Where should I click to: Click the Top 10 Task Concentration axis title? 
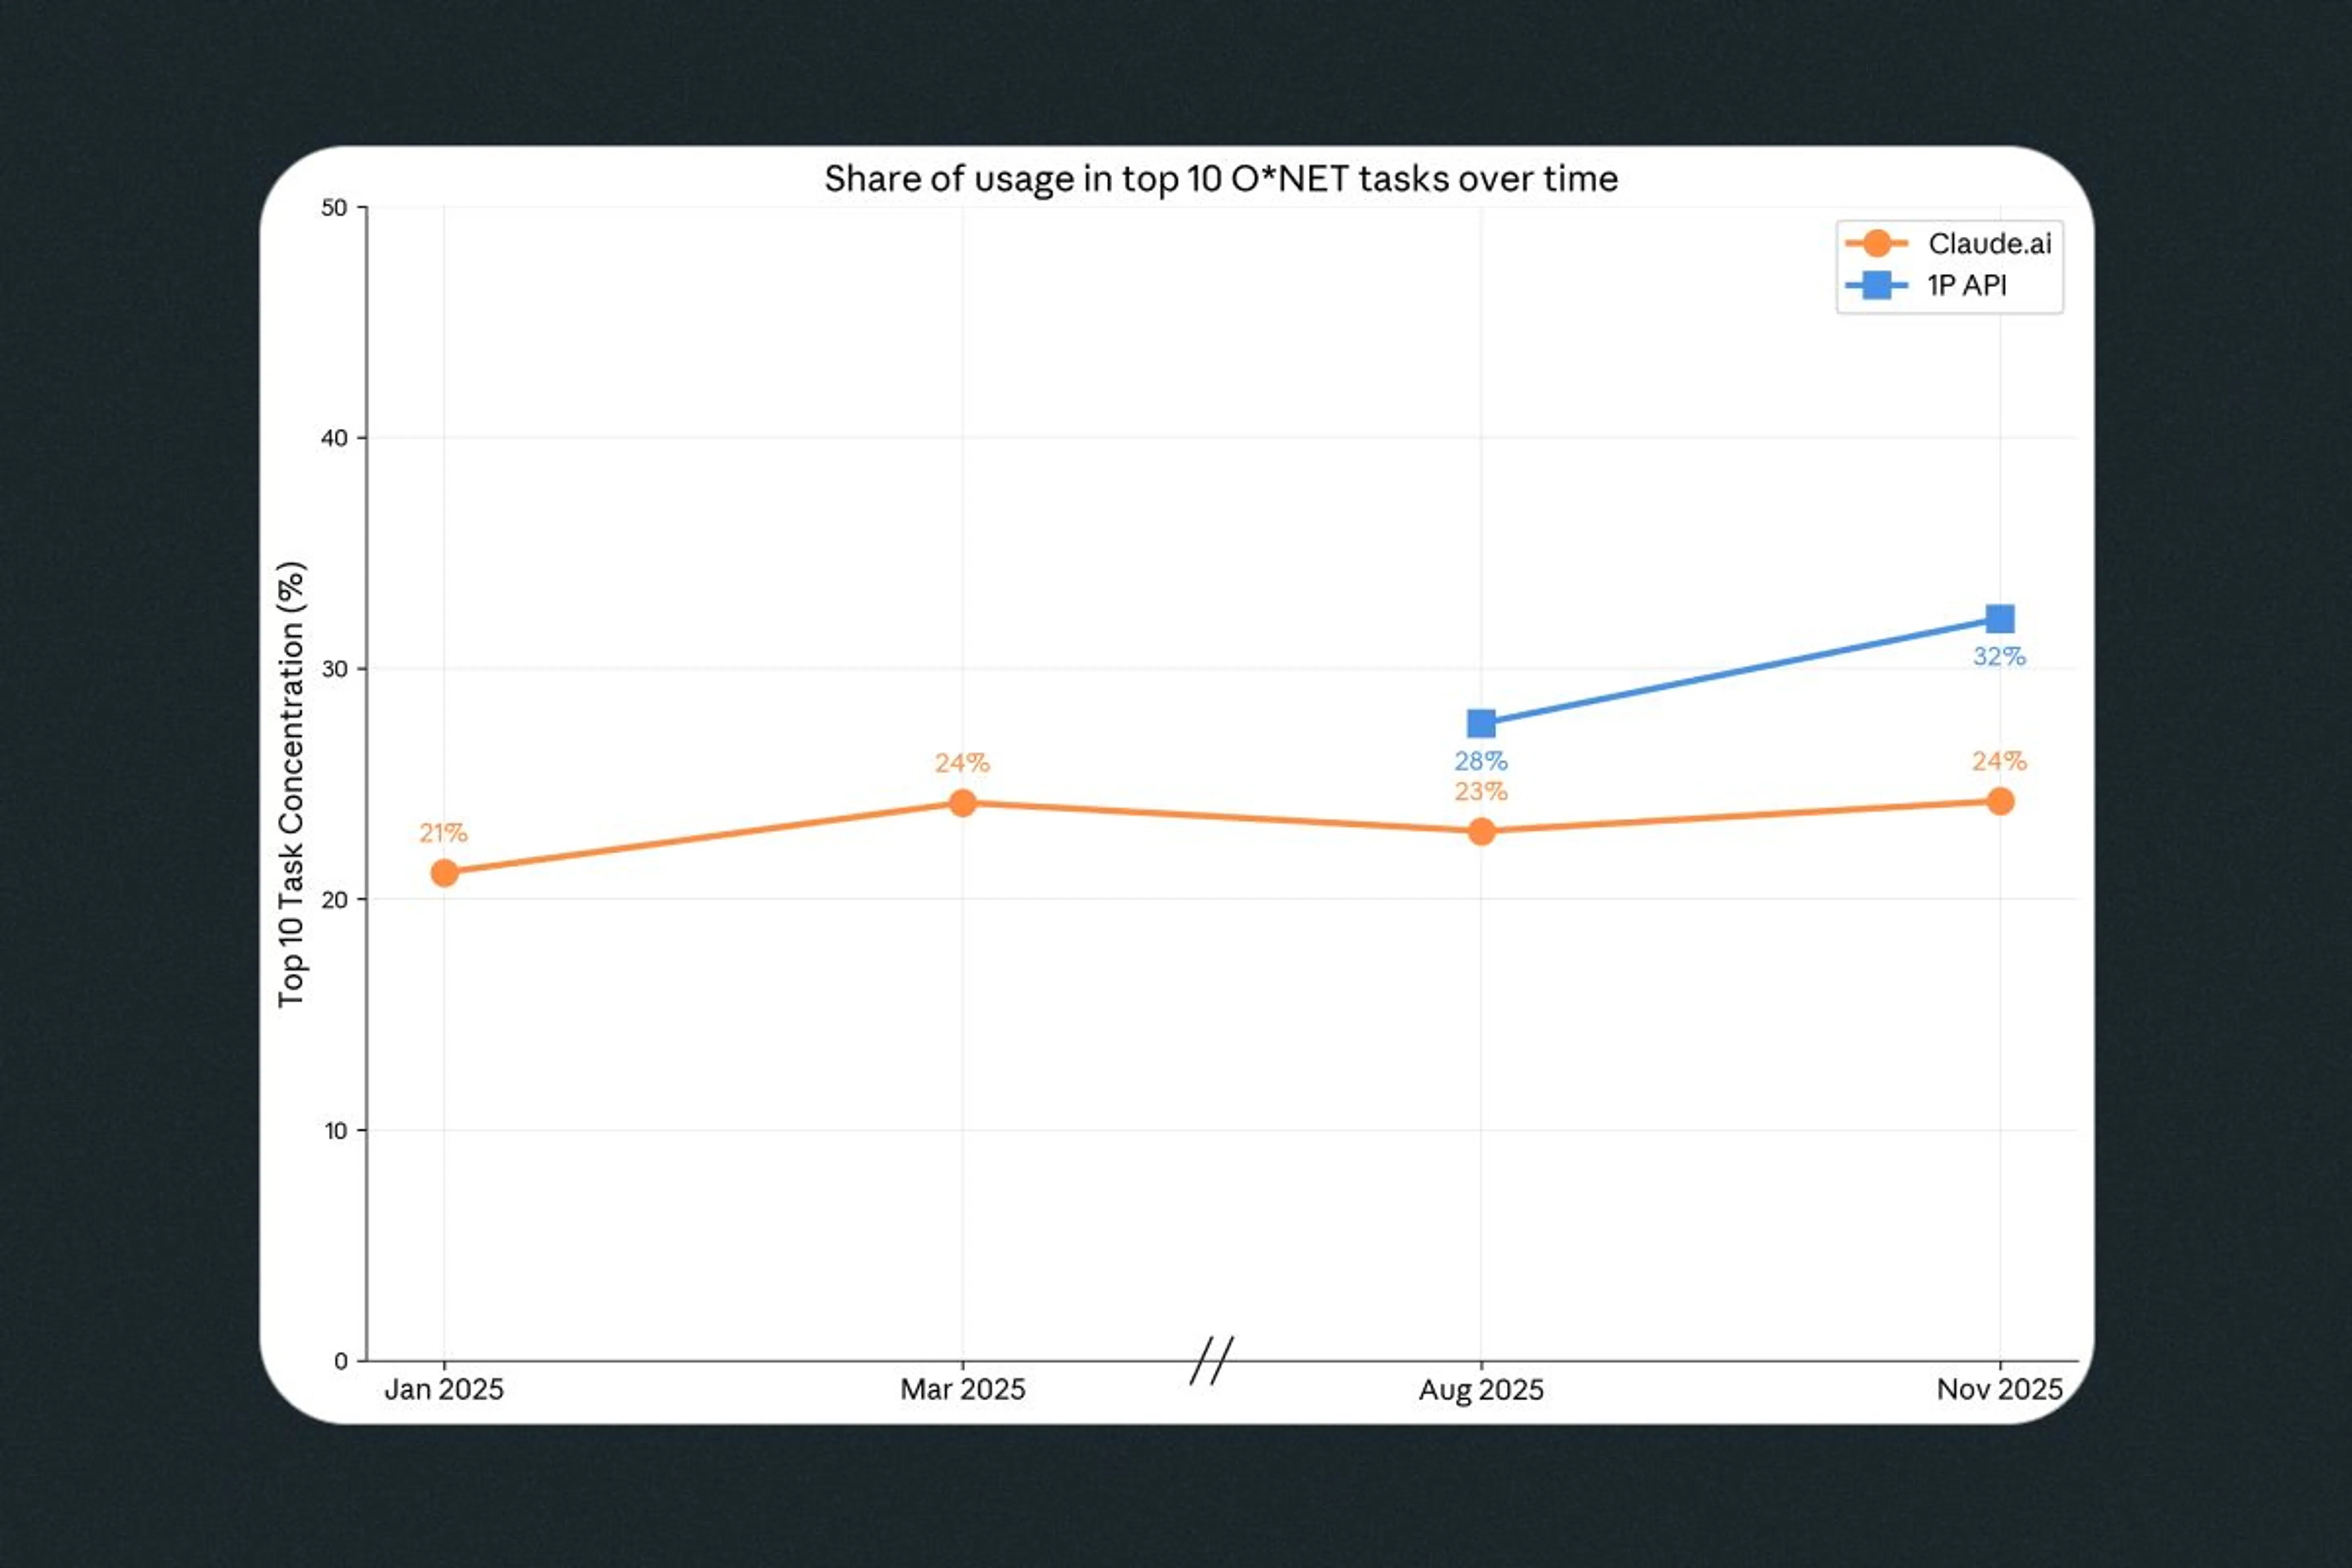[x=291, y=784]
